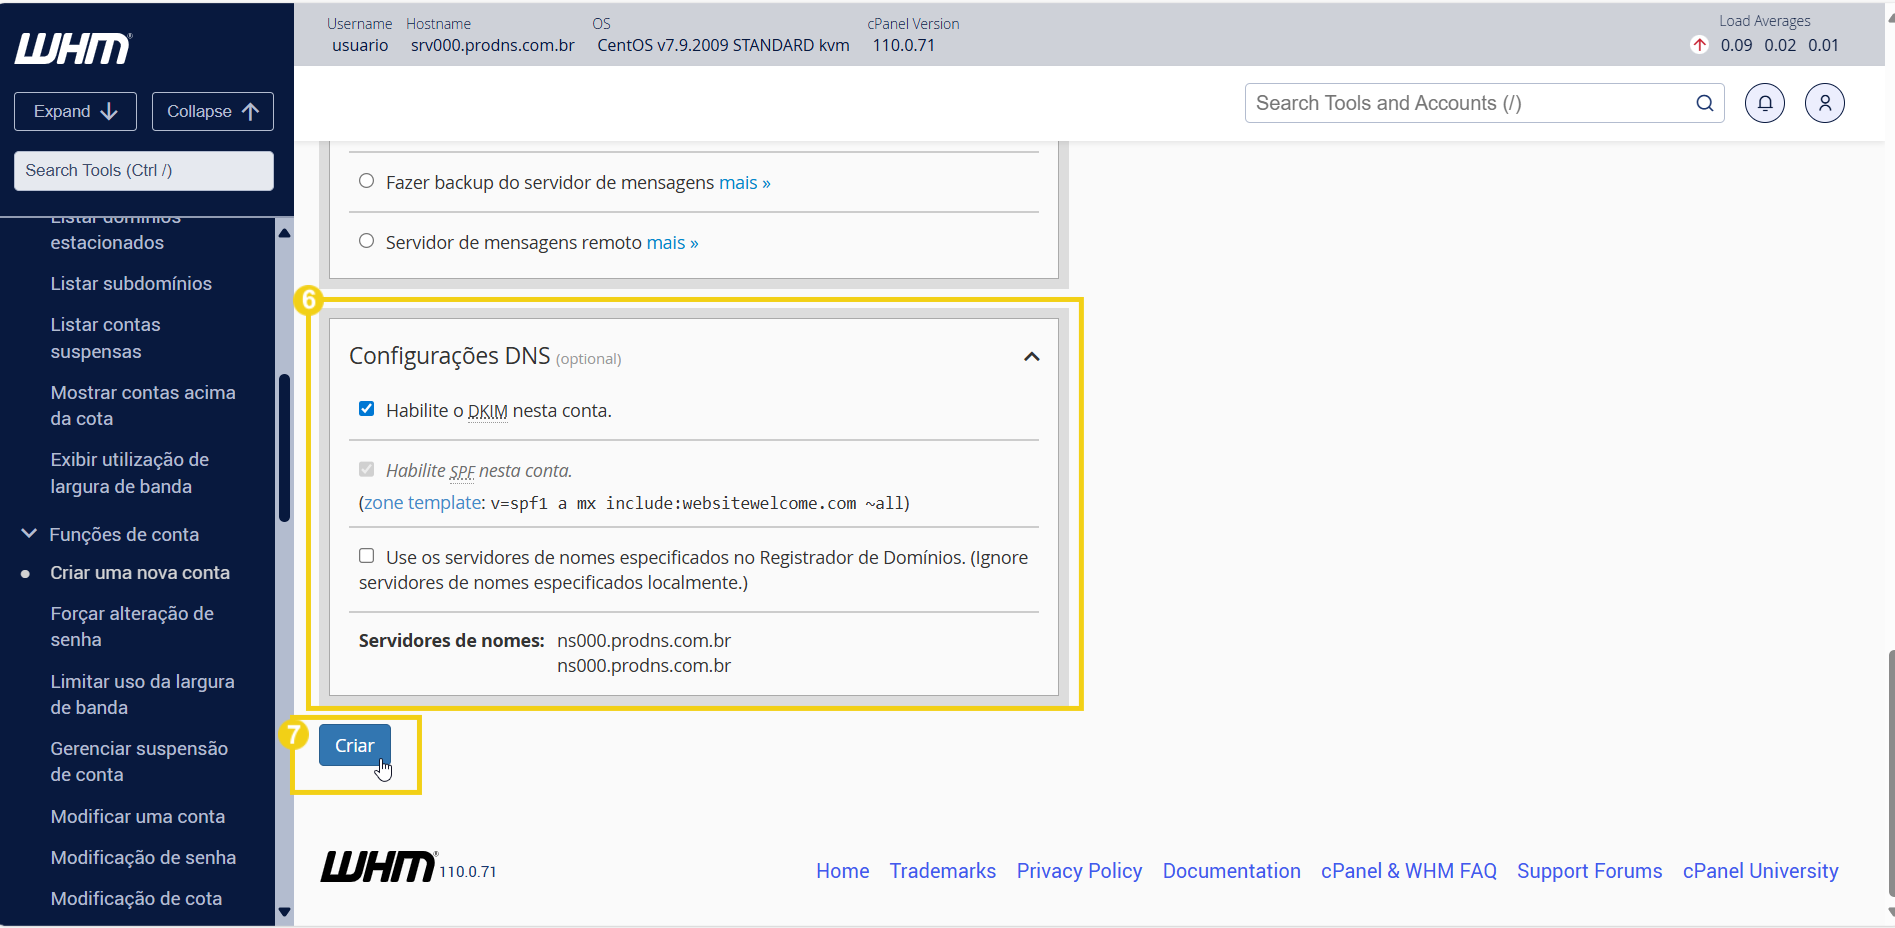Open Modificar uma conta item
1895x928 pixels.
point(138,817)
